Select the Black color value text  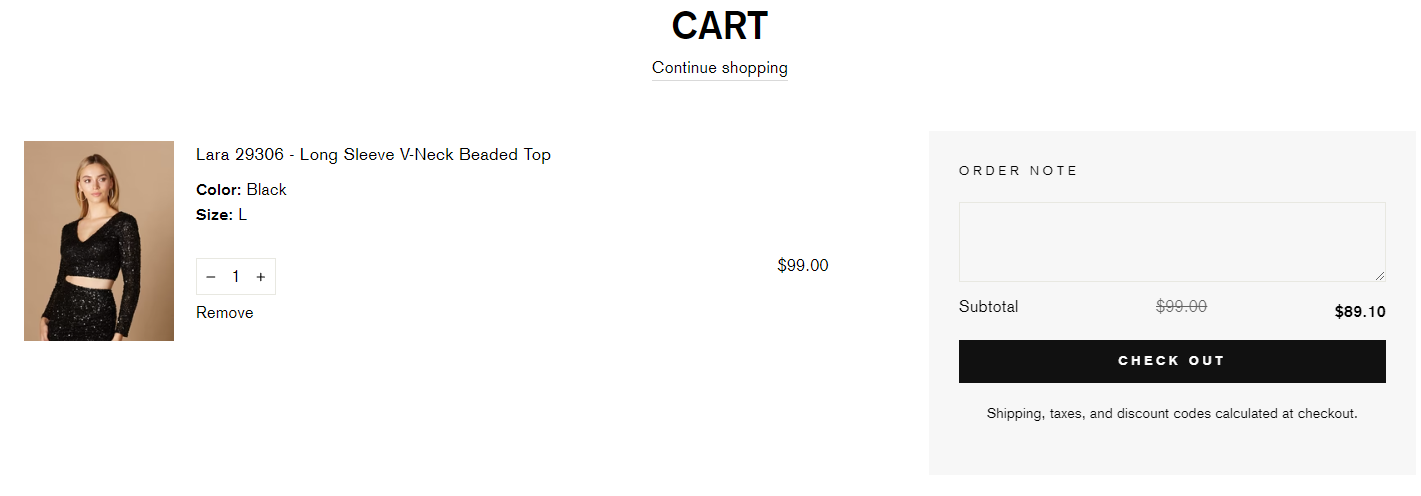pos(267,190)
